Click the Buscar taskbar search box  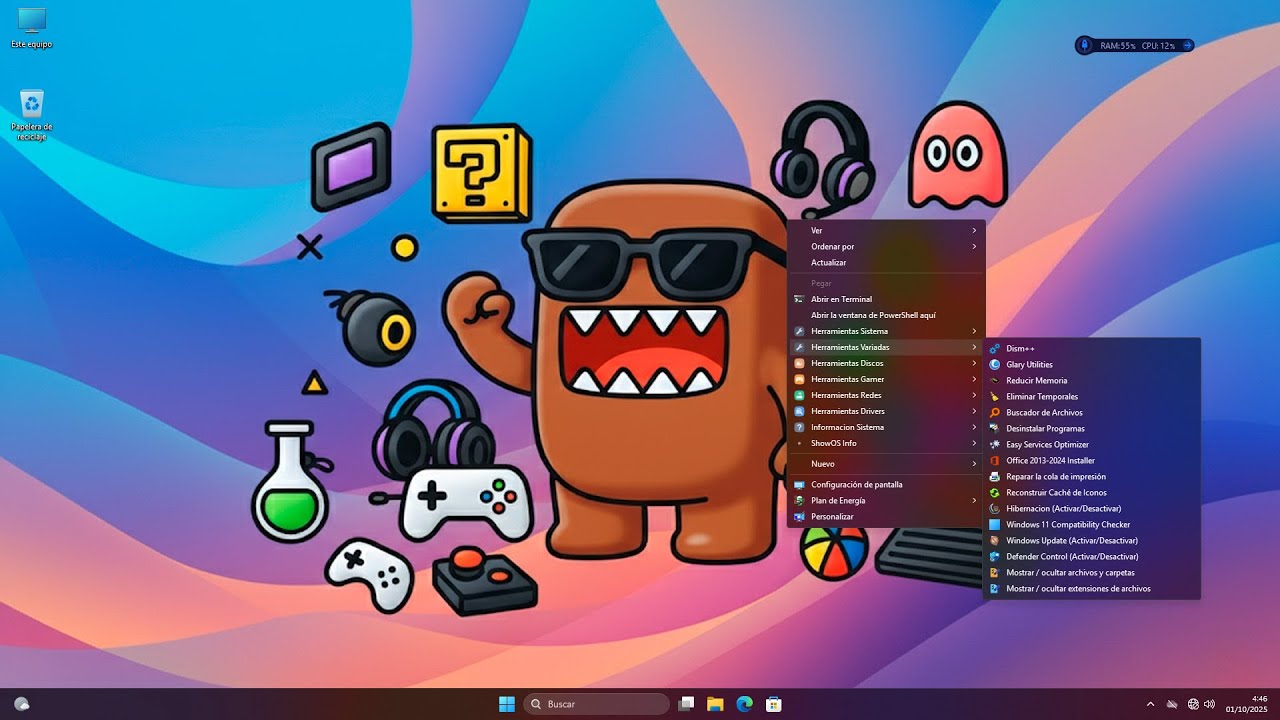[x=597, y=704]
